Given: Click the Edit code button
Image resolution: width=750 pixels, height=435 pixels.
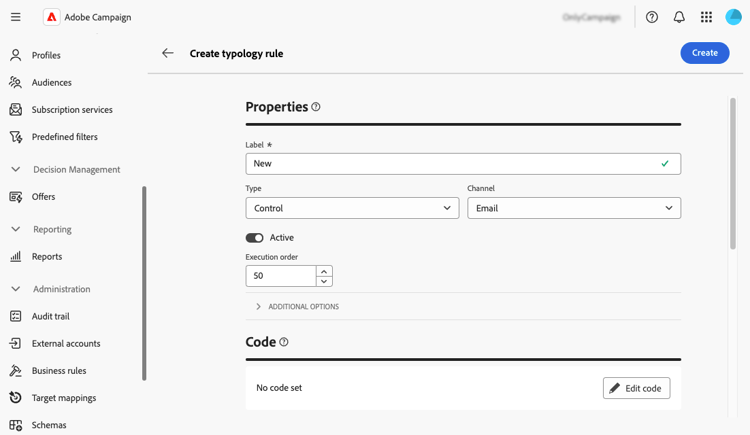Looking at the screenshot, I should [636, 388].
